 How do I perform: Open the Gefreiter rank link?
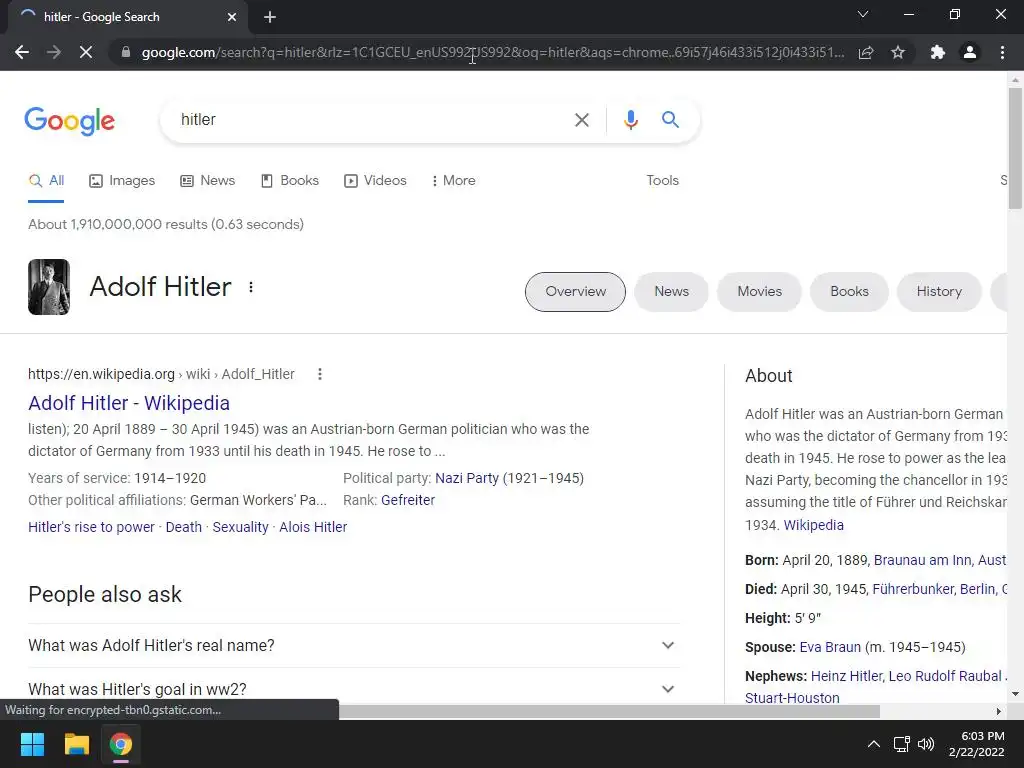[x=408, y=500]
